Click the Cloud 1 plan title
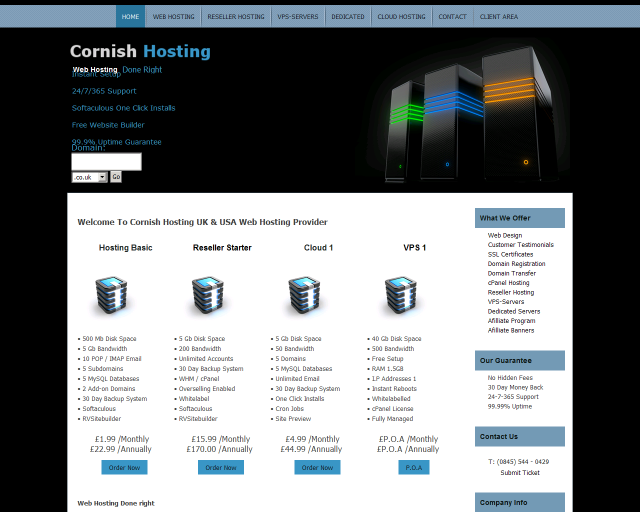 [x=318, y=247]
